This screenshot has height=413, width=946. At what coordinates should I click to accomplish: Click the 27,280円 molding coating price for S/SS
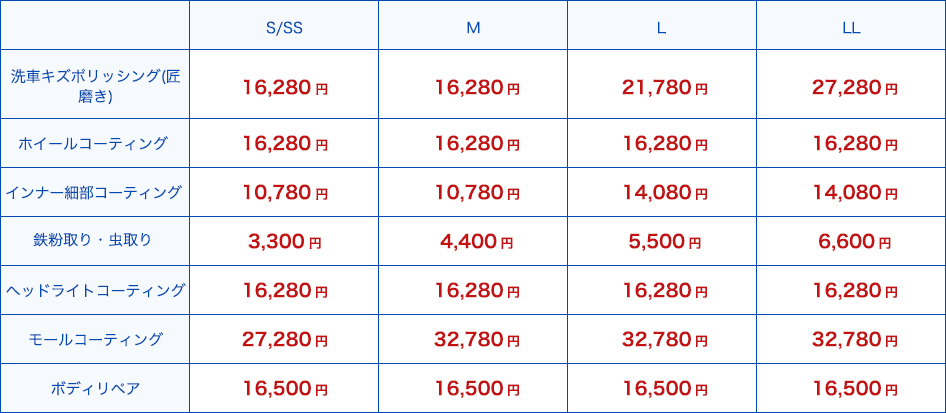tap(285, 340)
